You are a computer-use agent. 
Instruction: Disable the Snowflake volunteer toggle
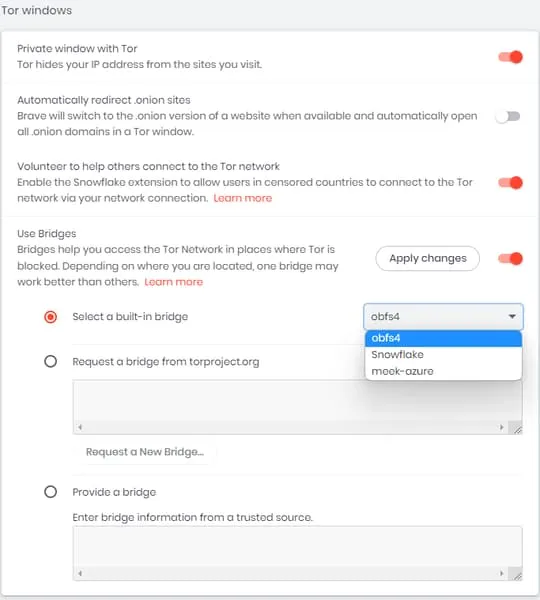click(x=510, y=183)
